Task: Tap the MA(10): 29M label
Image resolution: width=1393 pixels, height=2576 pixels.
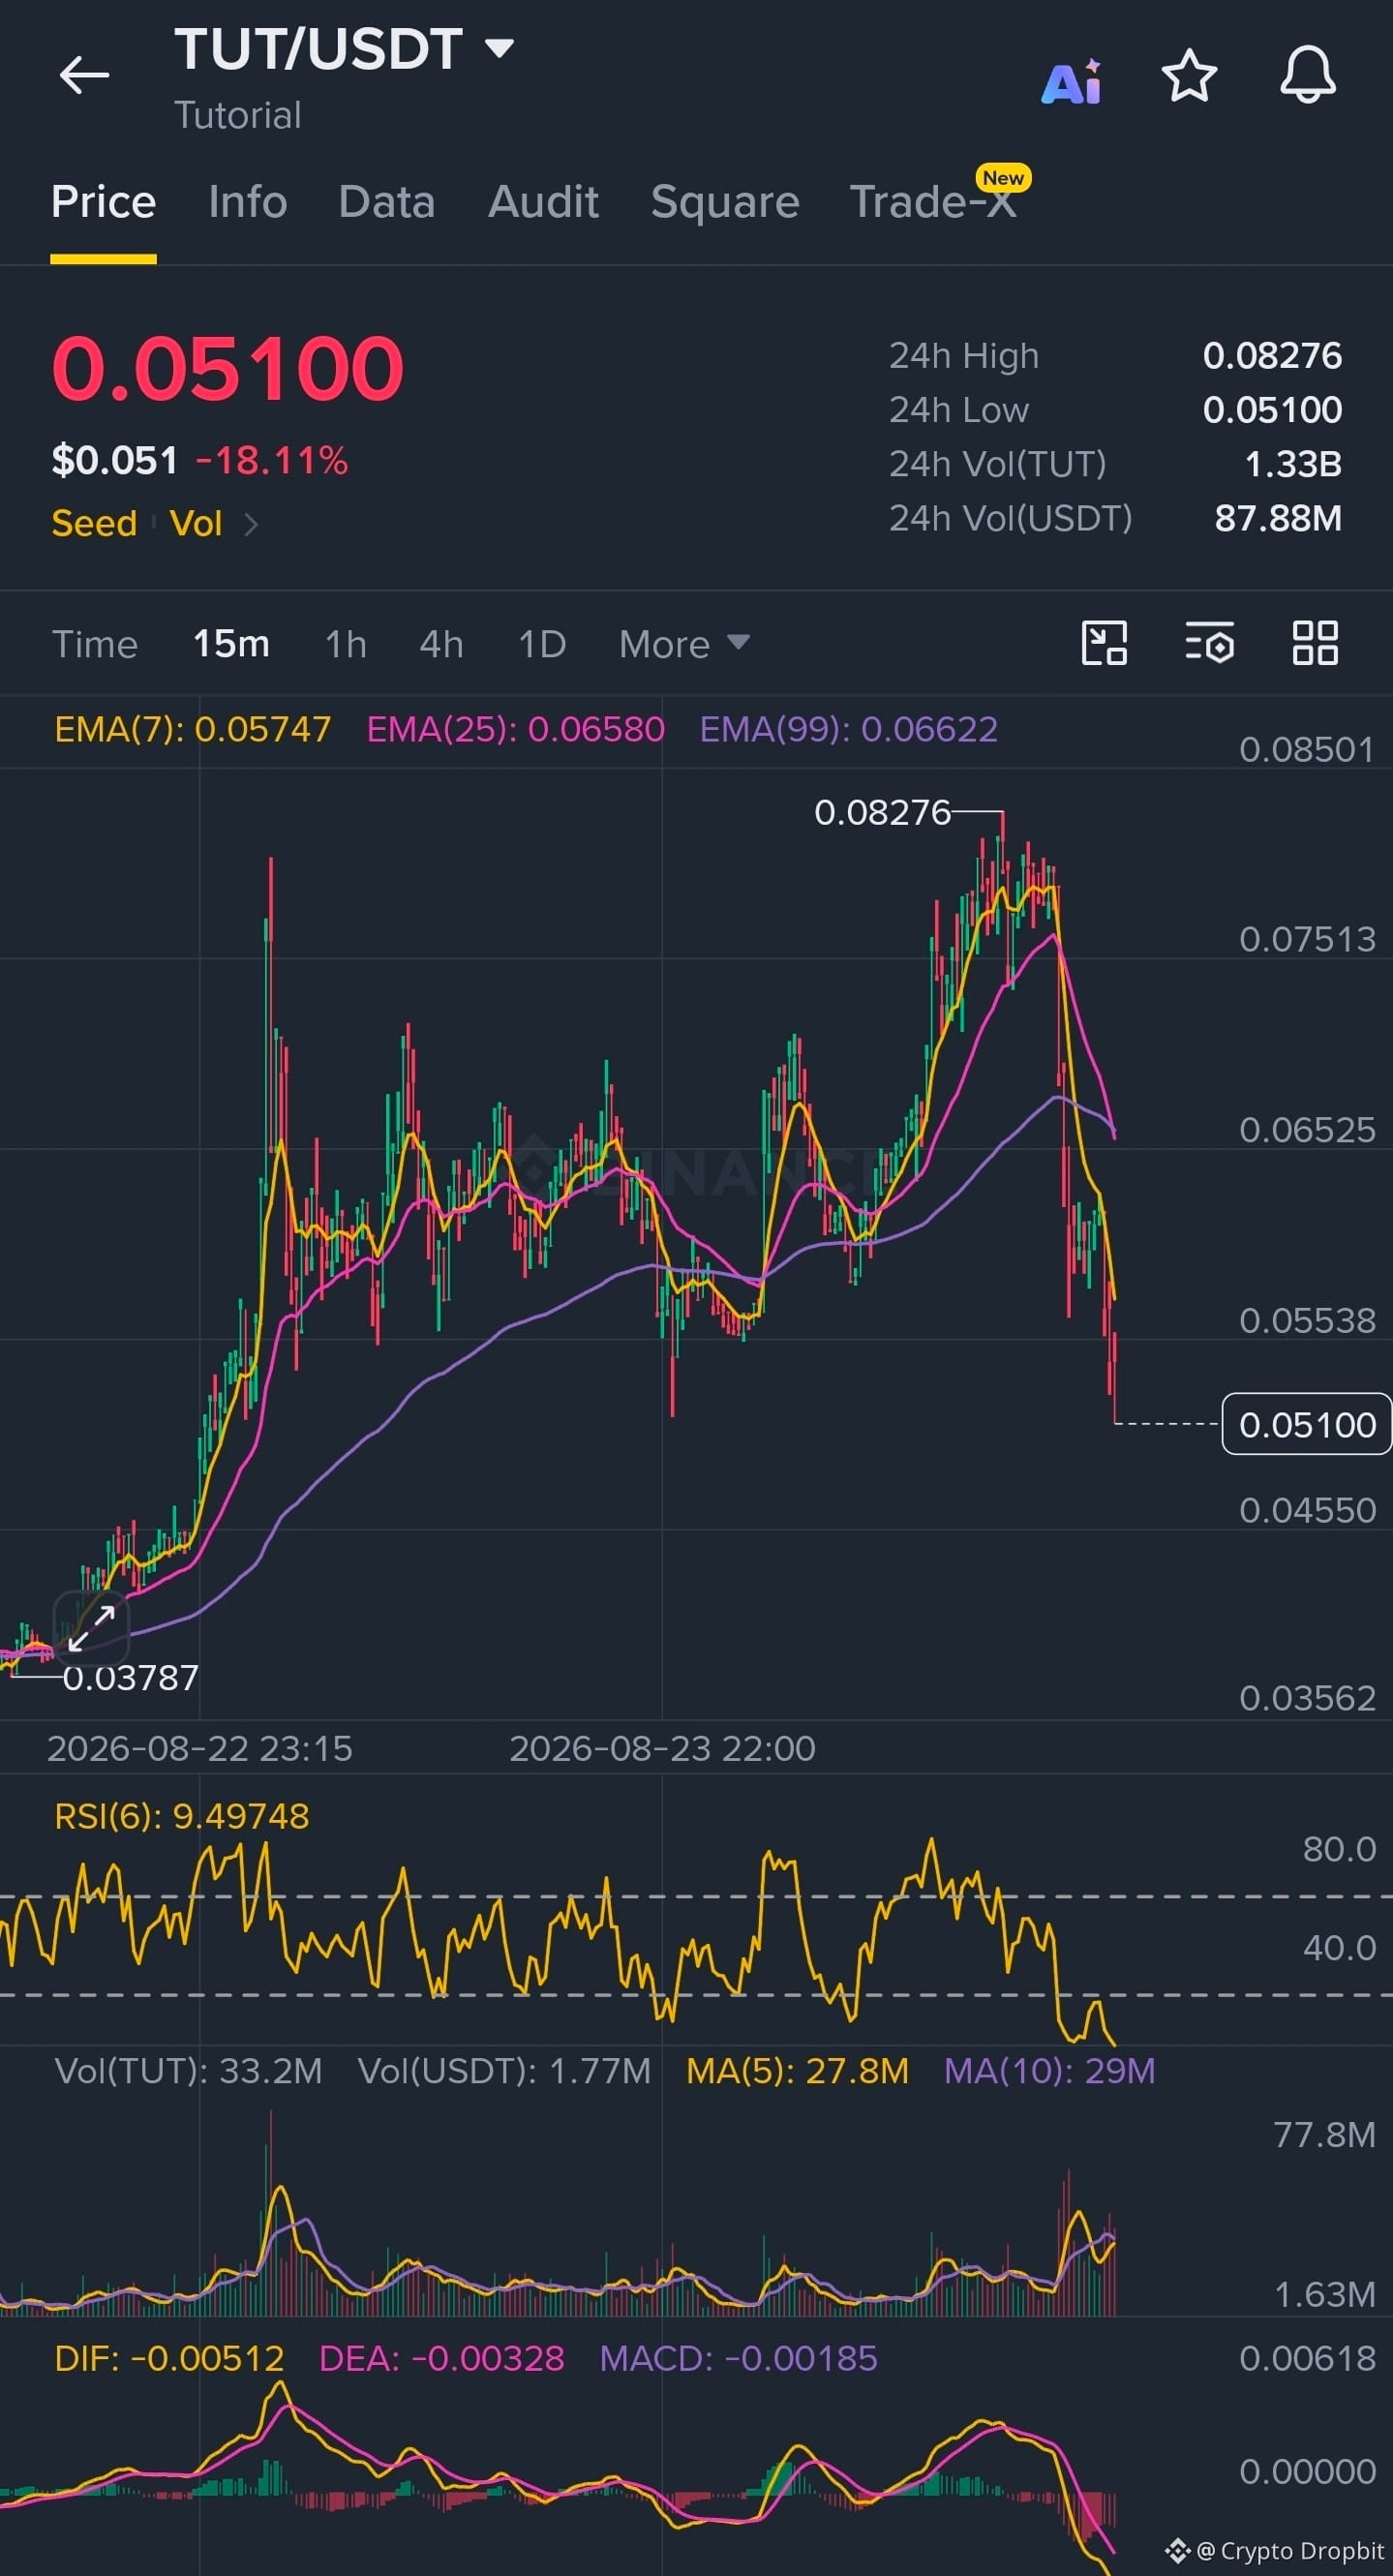Action: [1049, 2070]
